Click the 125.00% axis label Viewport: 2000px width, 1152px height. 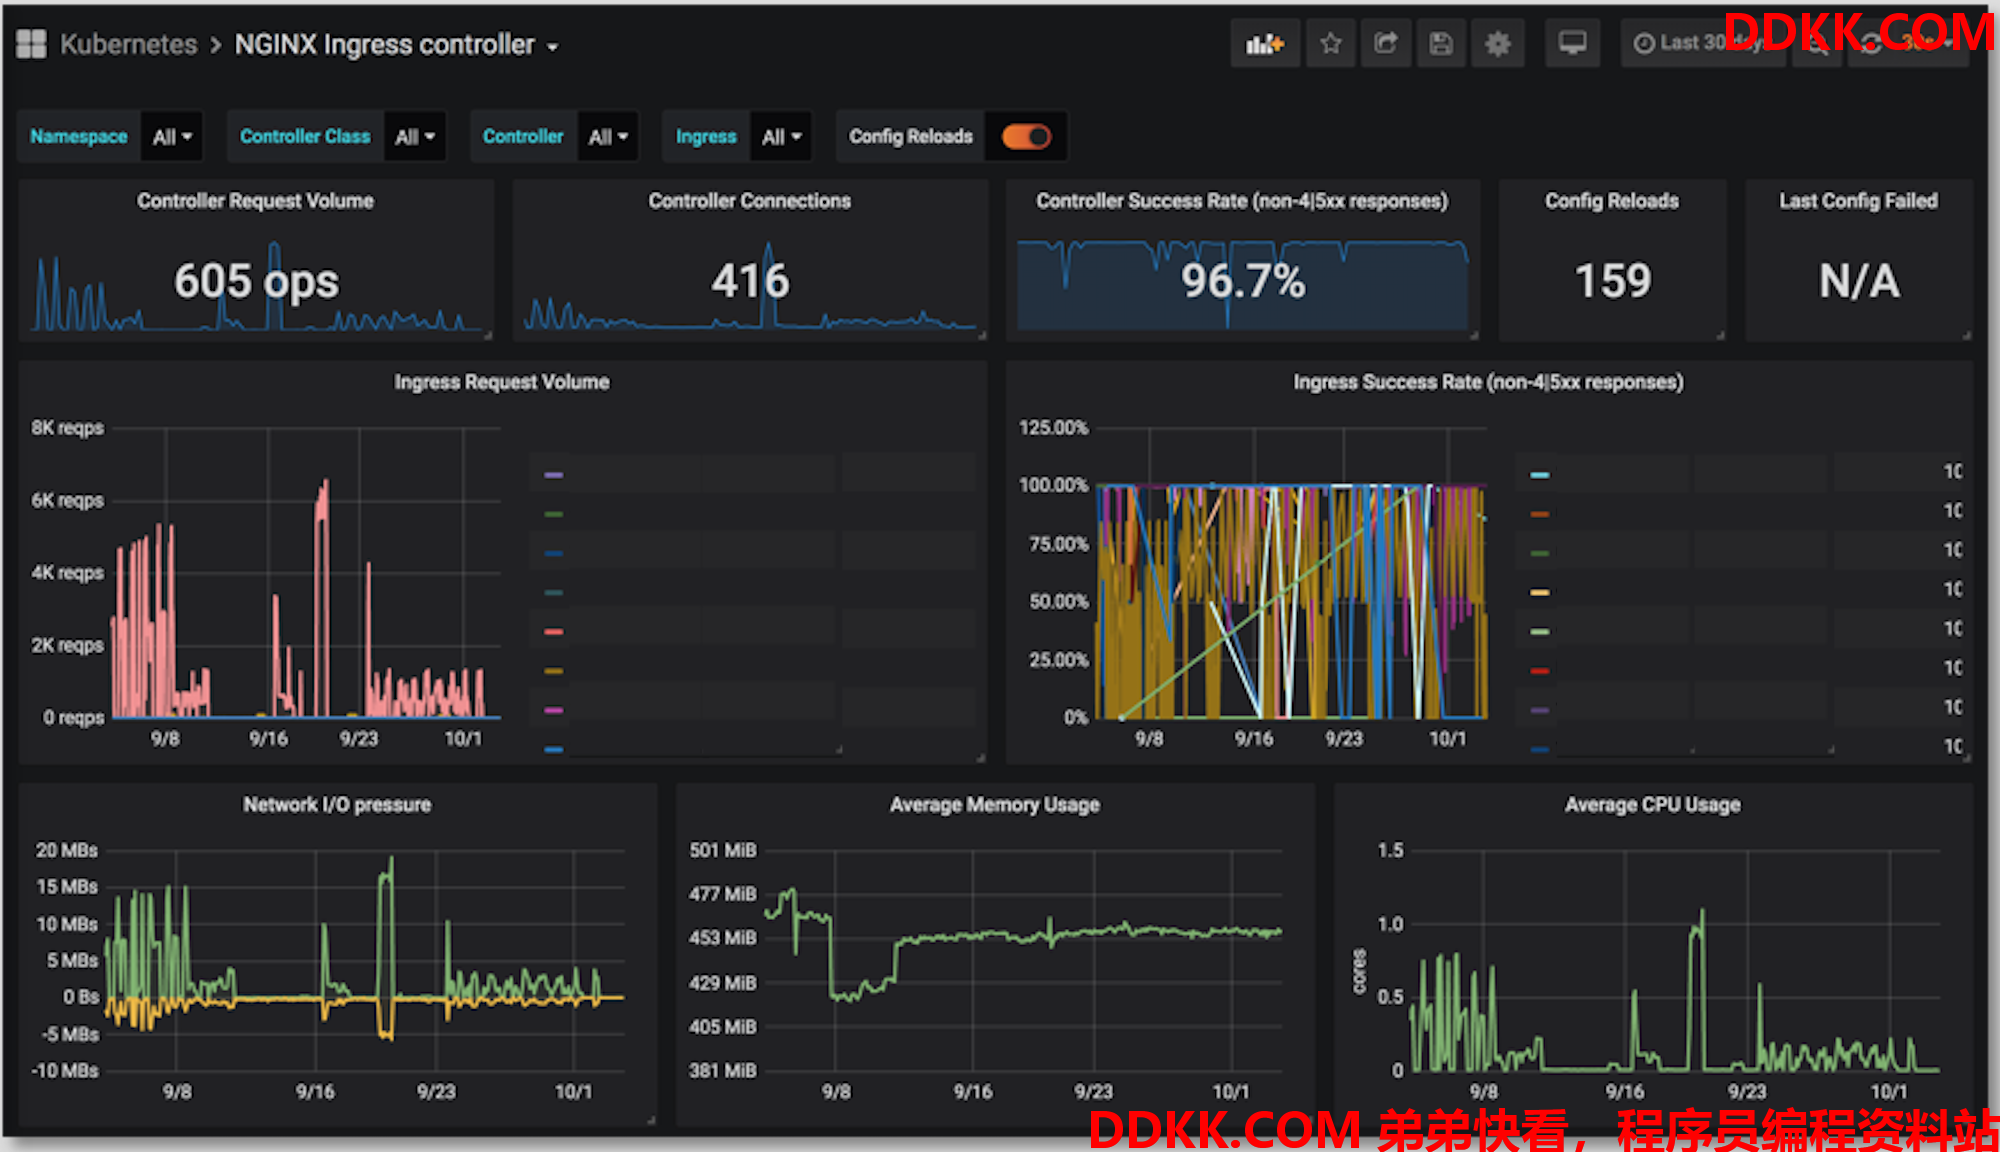tap(1053, 428)
